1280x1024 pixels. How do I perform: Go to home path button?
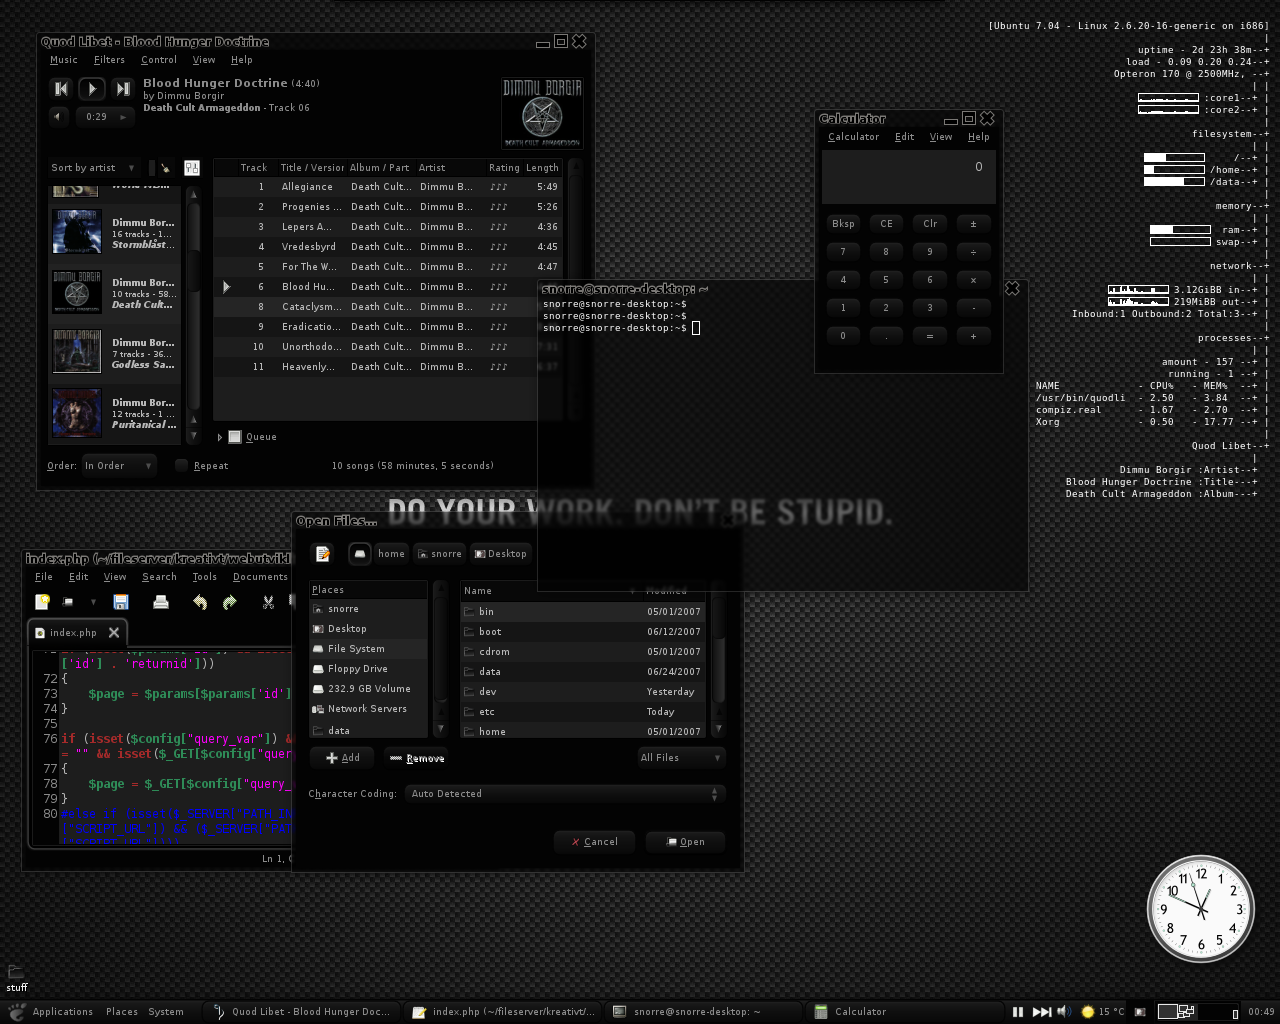point(391,553)
